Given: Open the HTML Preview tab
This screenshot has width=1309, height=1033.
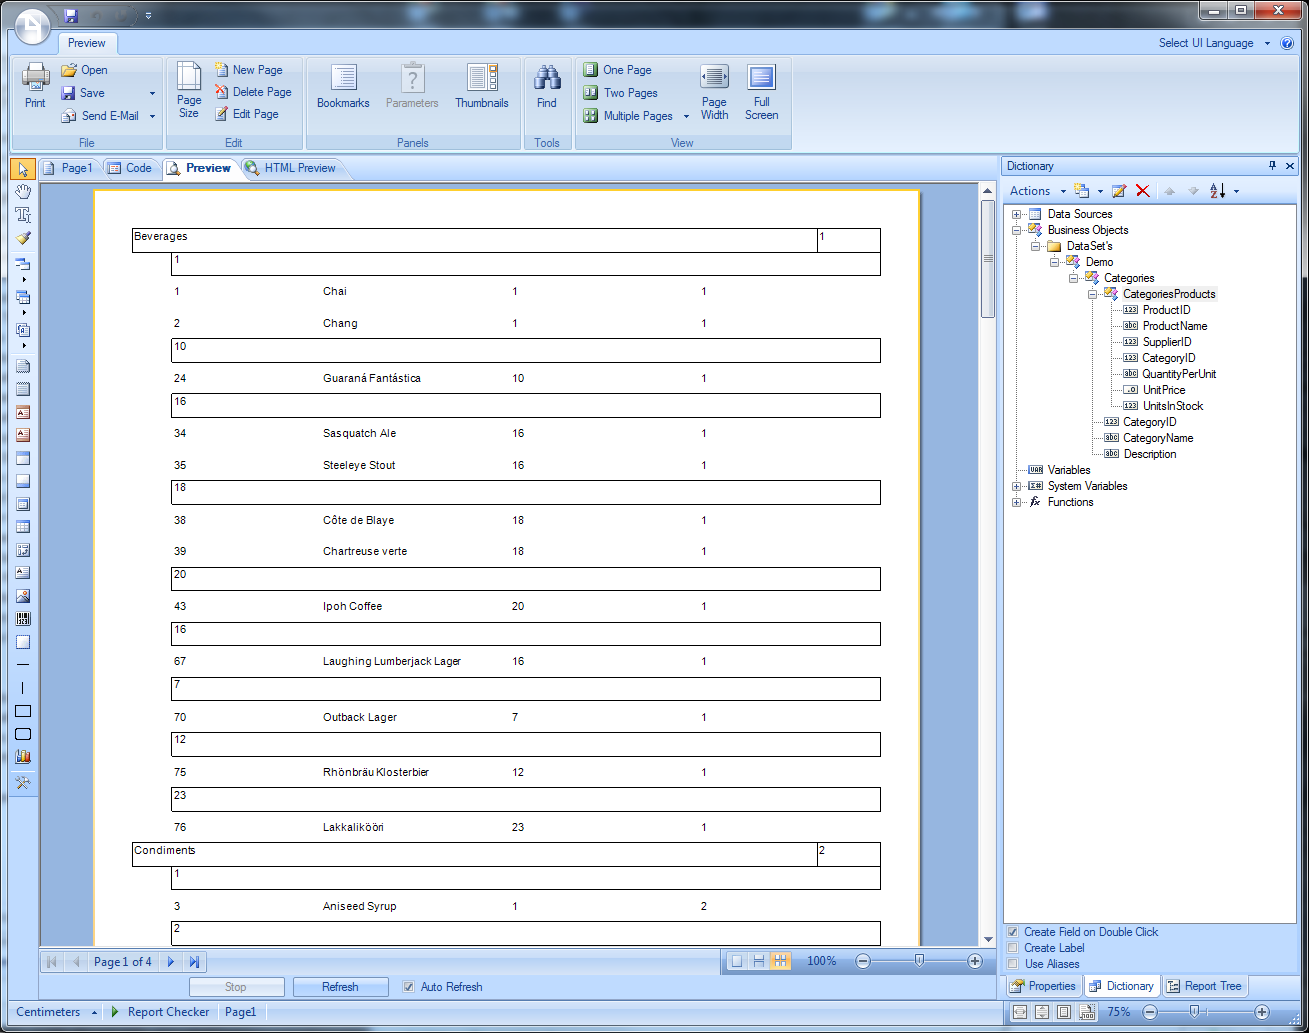Looking at the screenshot, I should [291, 168].
